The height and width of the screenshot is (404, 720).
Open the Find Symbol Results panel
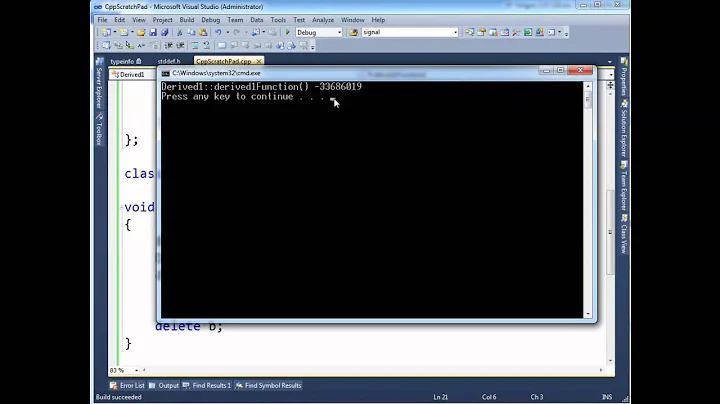tap(271, 385)
